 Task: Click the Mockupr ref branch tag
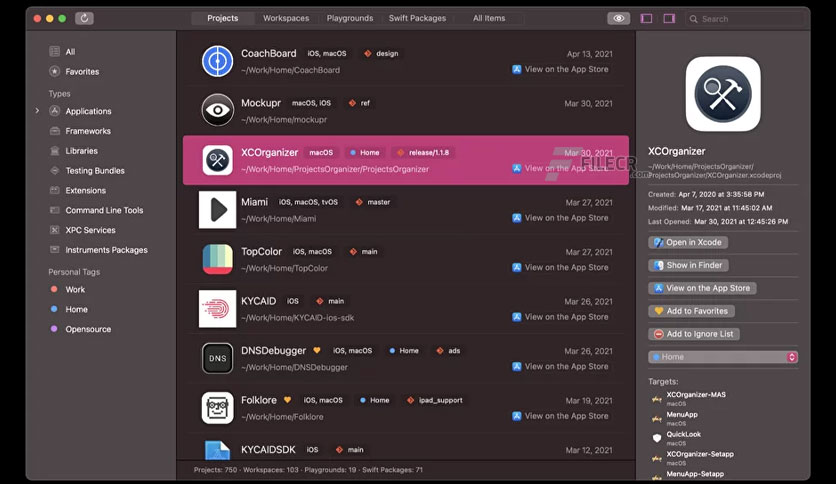(x=359, y=103)
